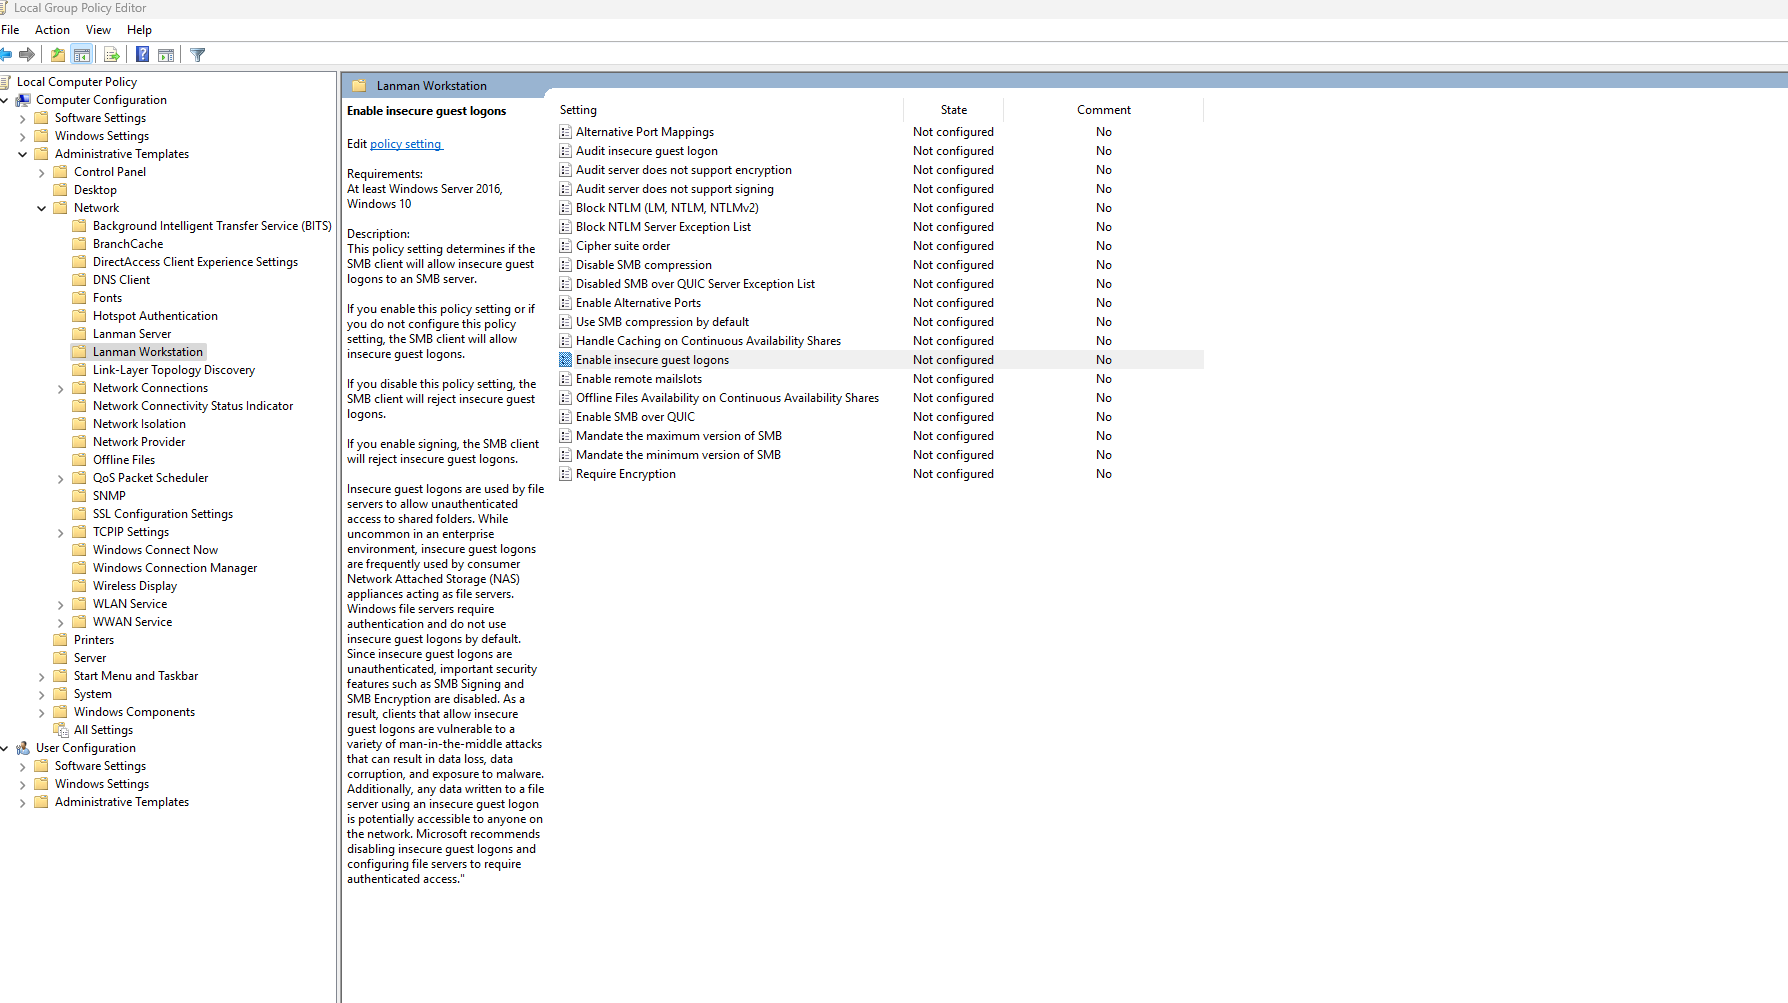The width and height of the screenshot is (1788, 1003).
Task: Open the File menu
Action: [10, 30]
